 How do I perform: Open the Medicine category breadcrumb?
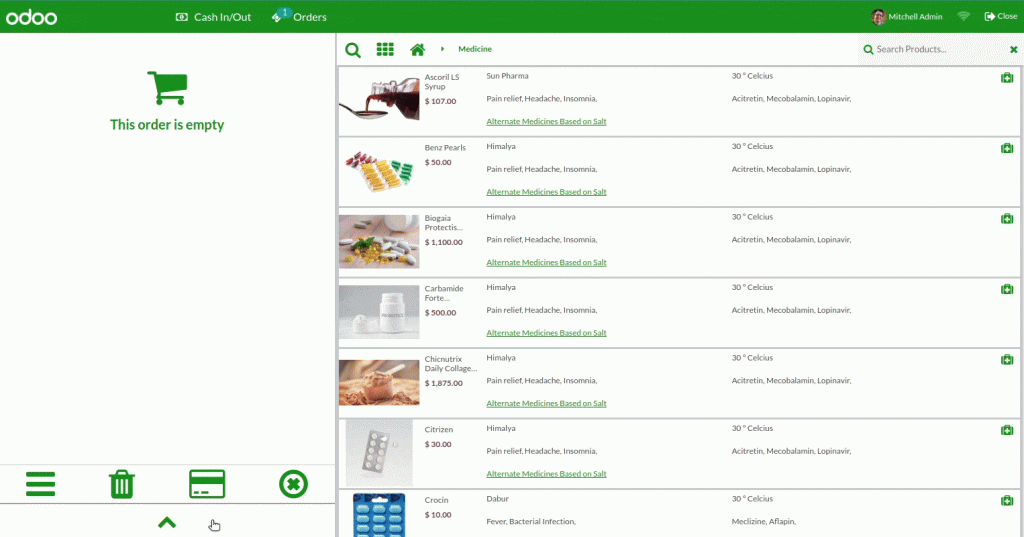point(475,49)
